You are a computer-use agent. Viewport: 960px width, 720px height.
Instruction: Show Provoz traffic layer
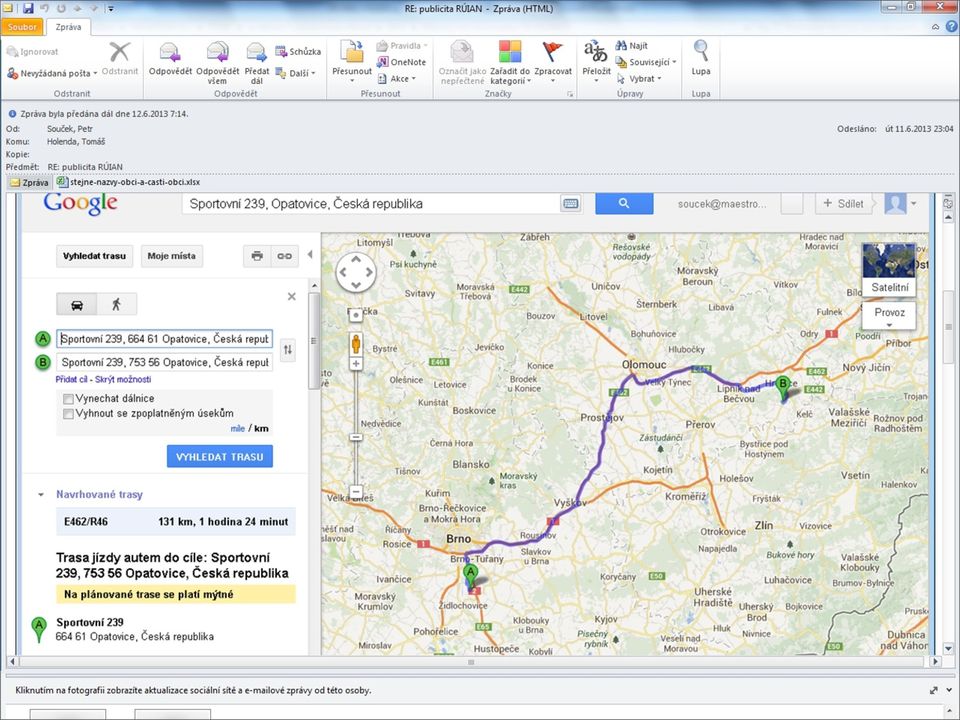889,315
